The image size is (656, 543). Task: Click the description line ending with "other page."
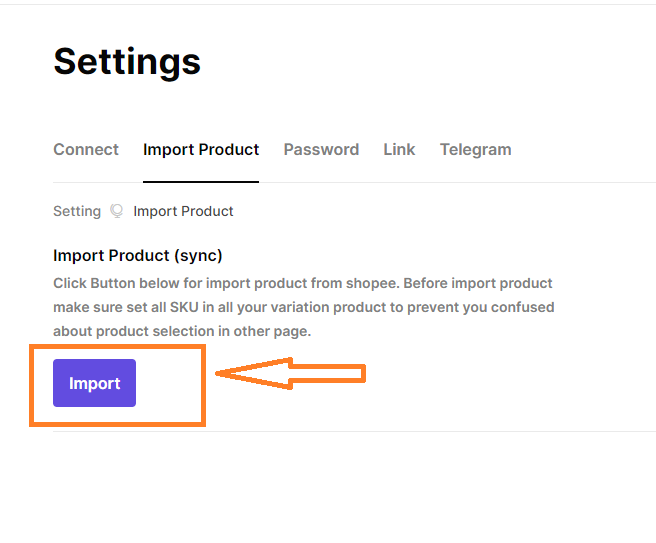[182, 331]
